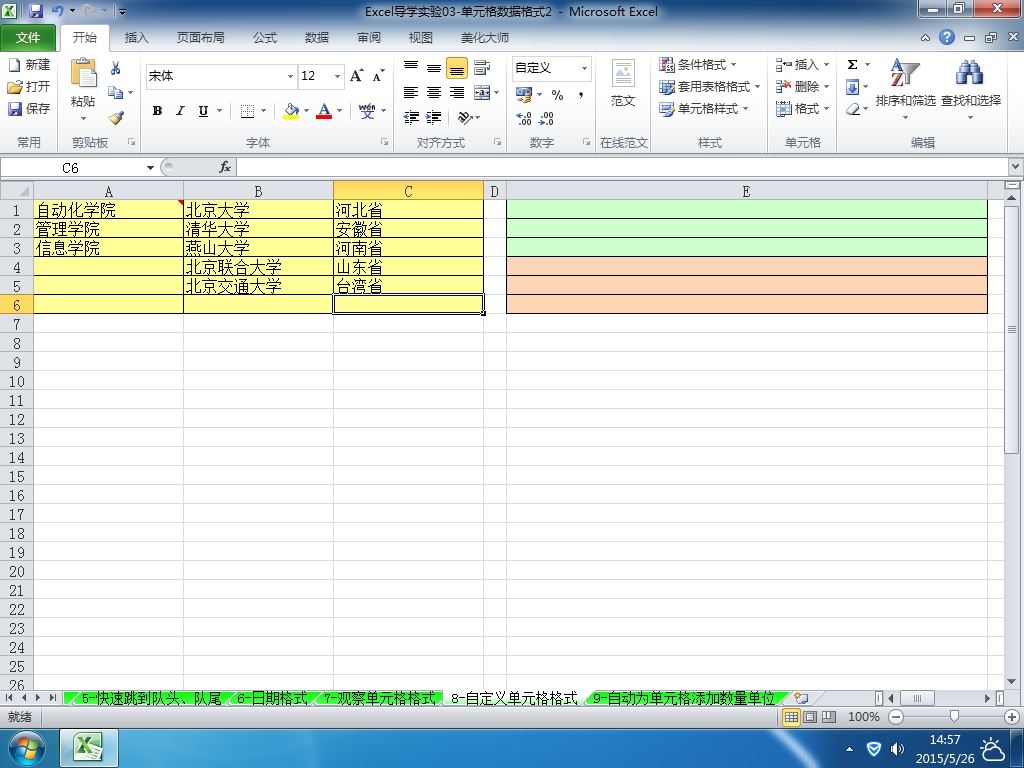Screen dimensions: 1024x768
Task: Click zoom in plus button
Action: click(x=1012, y=716)
